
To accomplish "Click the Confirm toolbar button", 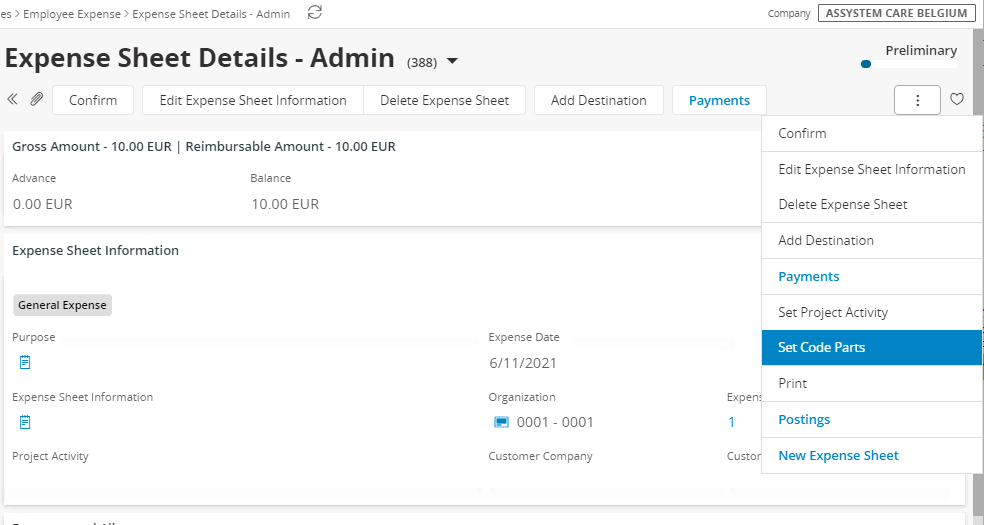I will (93, 100).
